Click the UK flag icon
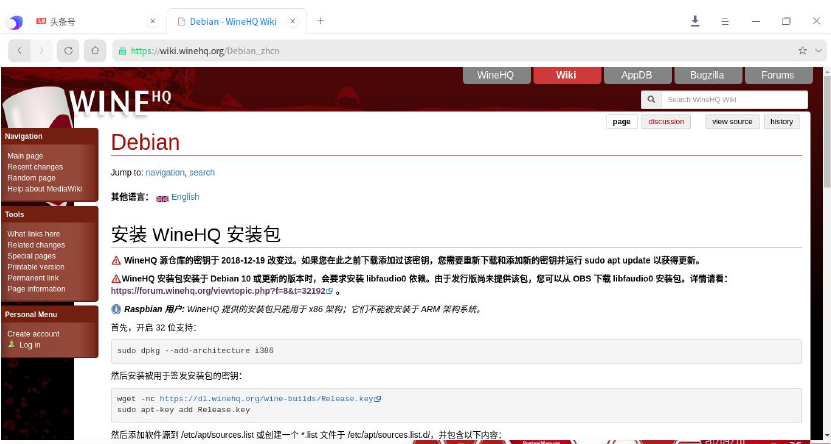Viewport: 831px width, 444px height. click(162, 198)
